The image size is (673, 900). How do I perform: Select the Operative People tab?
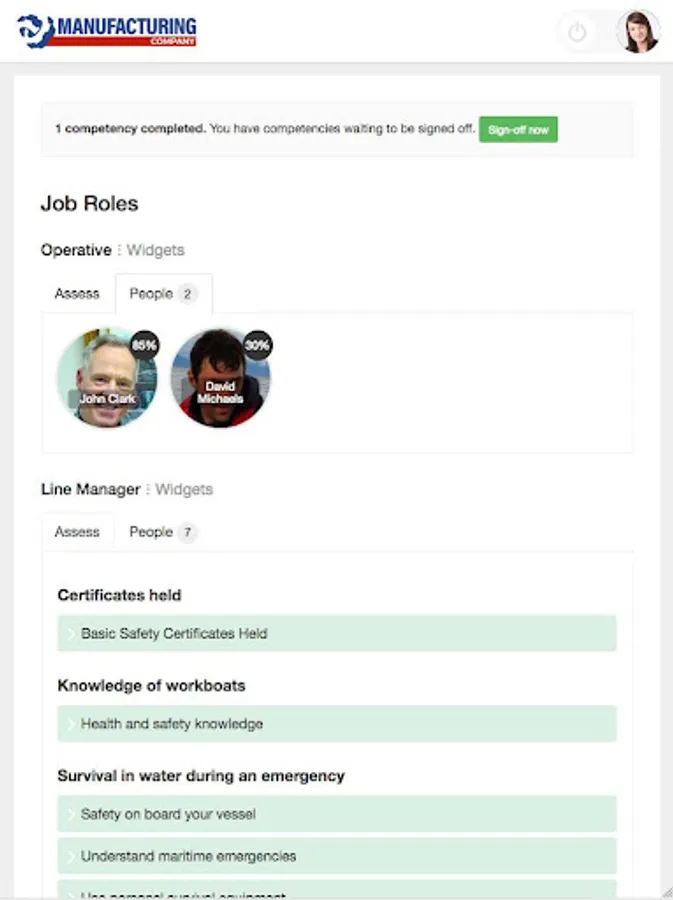pyautogui.click(x=152, y=294)
